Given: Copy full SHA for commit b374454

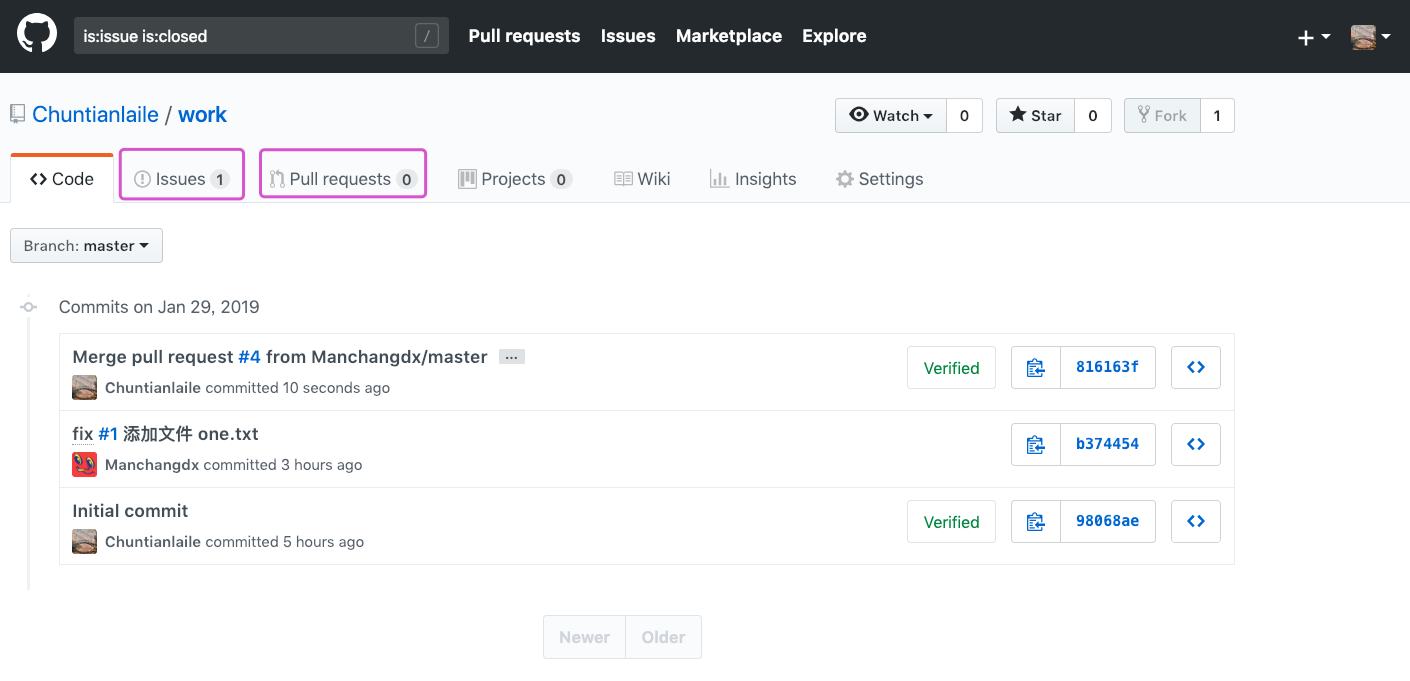Looking at the screenshot, I should [x=1036, y=444].
